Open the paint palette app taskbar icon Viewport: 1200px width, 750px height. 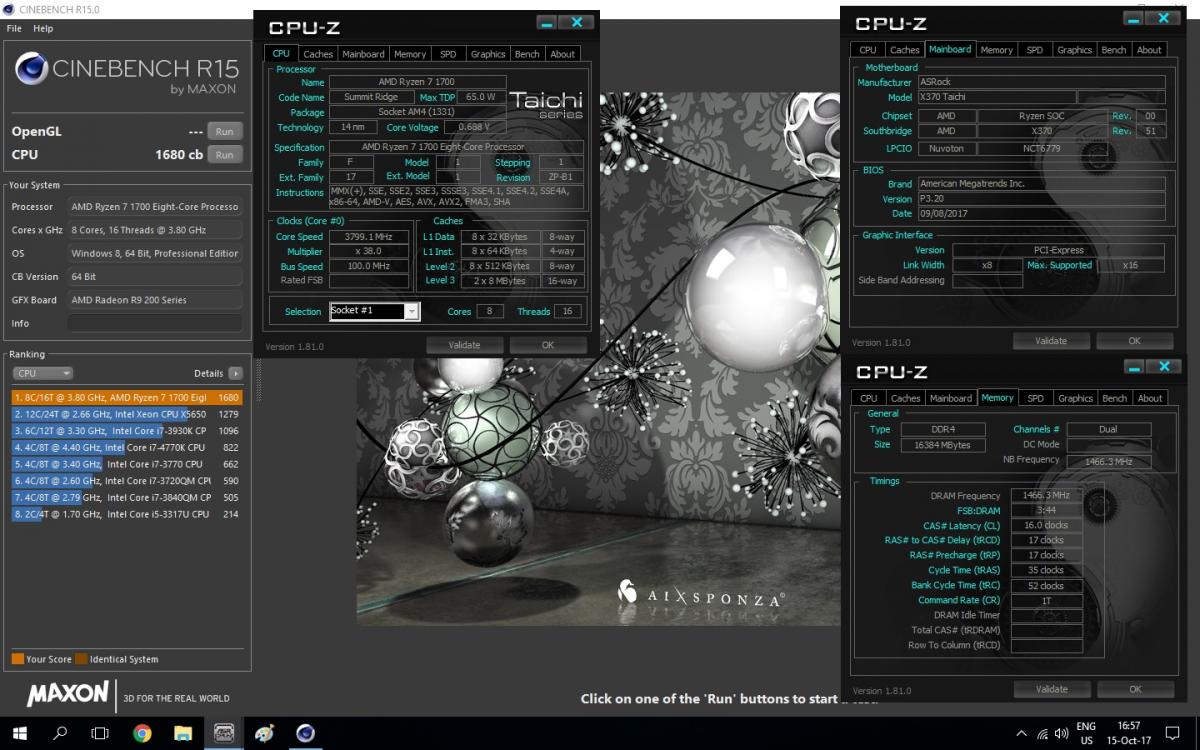tap(264, 733)
